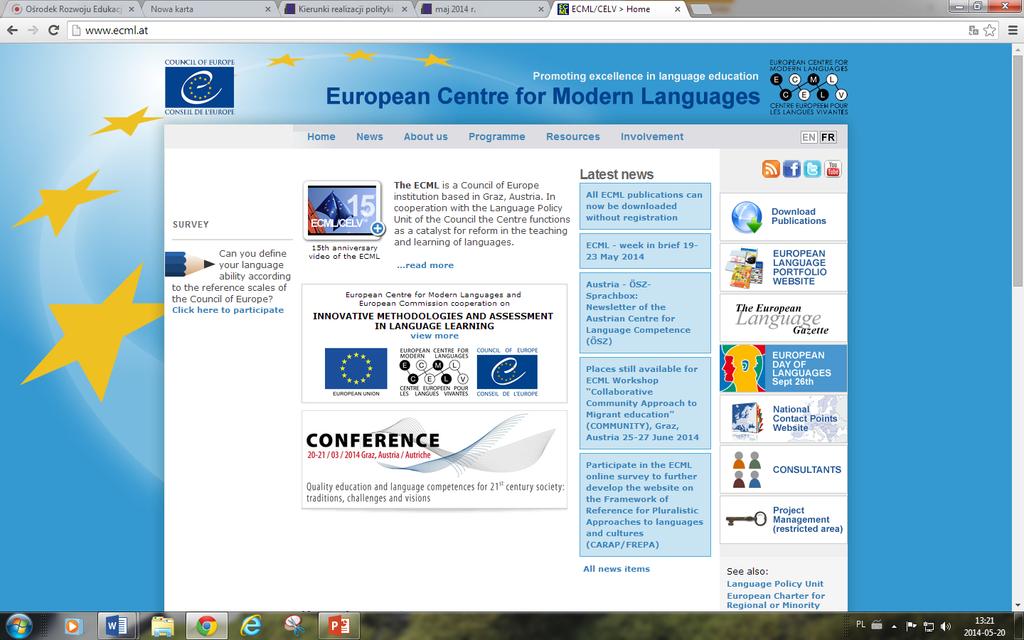Click the ECML/CELV logo in page header
This screenshot has height=640, width=1024.
808,87
